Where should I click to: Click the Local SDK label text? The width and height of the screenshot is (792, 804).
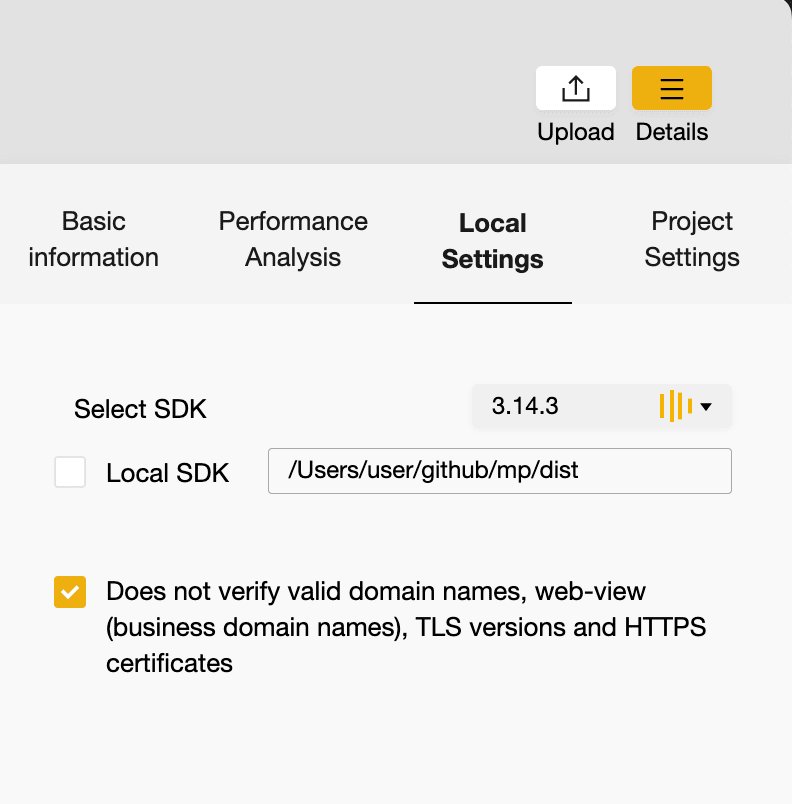tap(168, 473)
